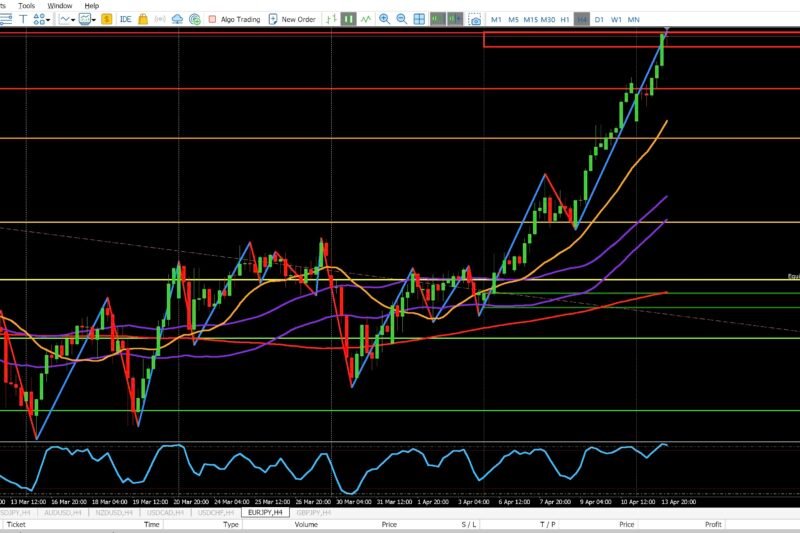Select the text label drawing tool

coord(23,19)
